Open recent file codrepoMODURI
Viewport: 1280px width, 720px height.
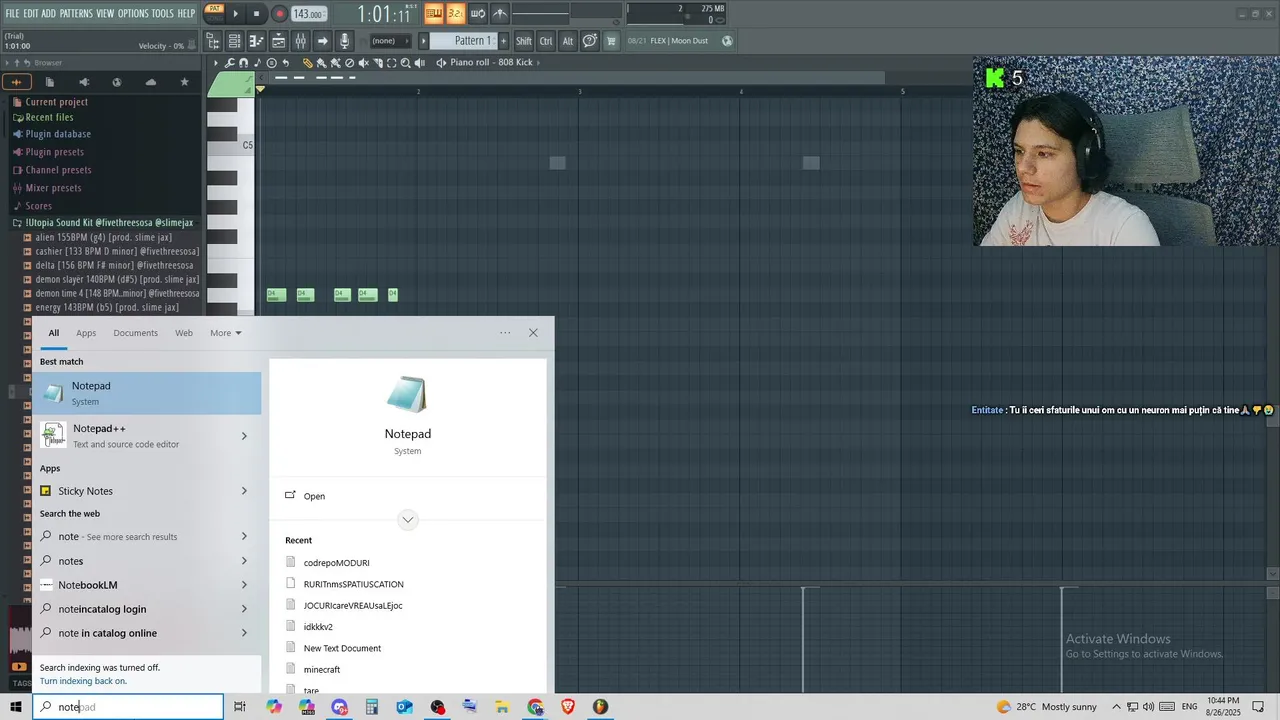pos(336,563)
